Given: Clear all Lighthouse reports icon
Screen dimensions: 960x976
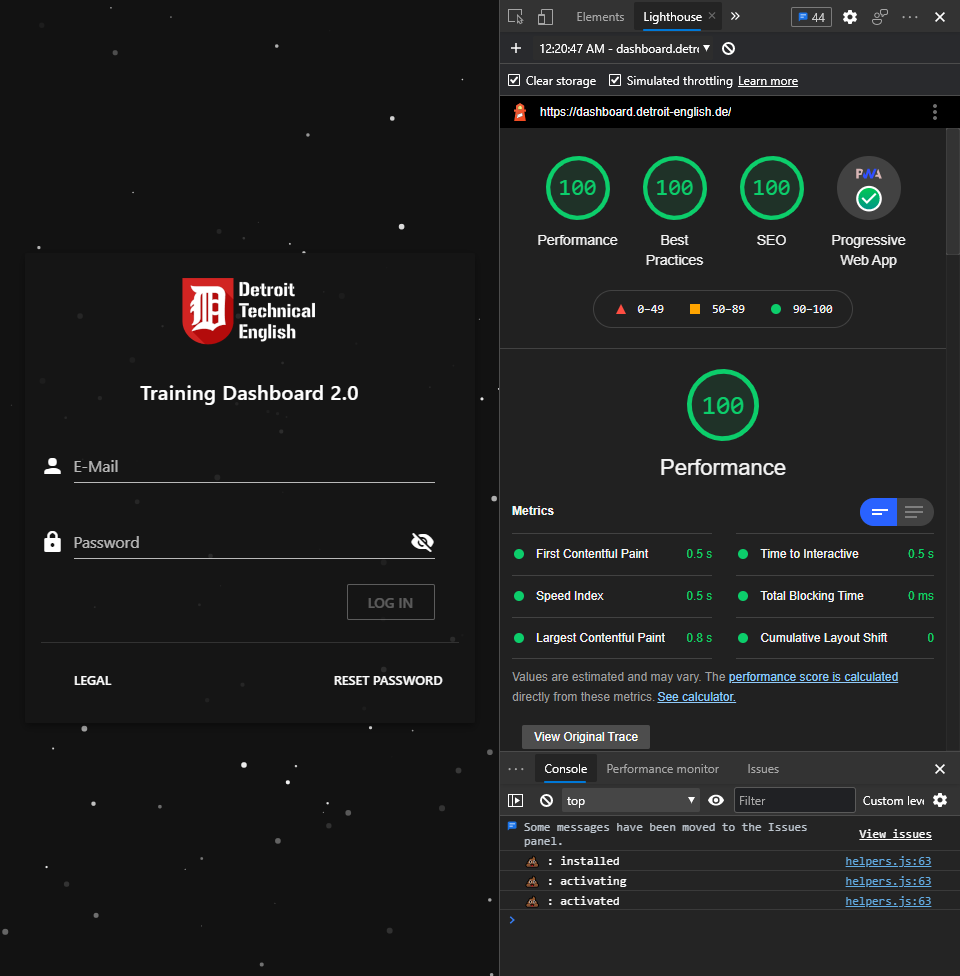Looking at the screenshot, I should [x=728, y=49].
